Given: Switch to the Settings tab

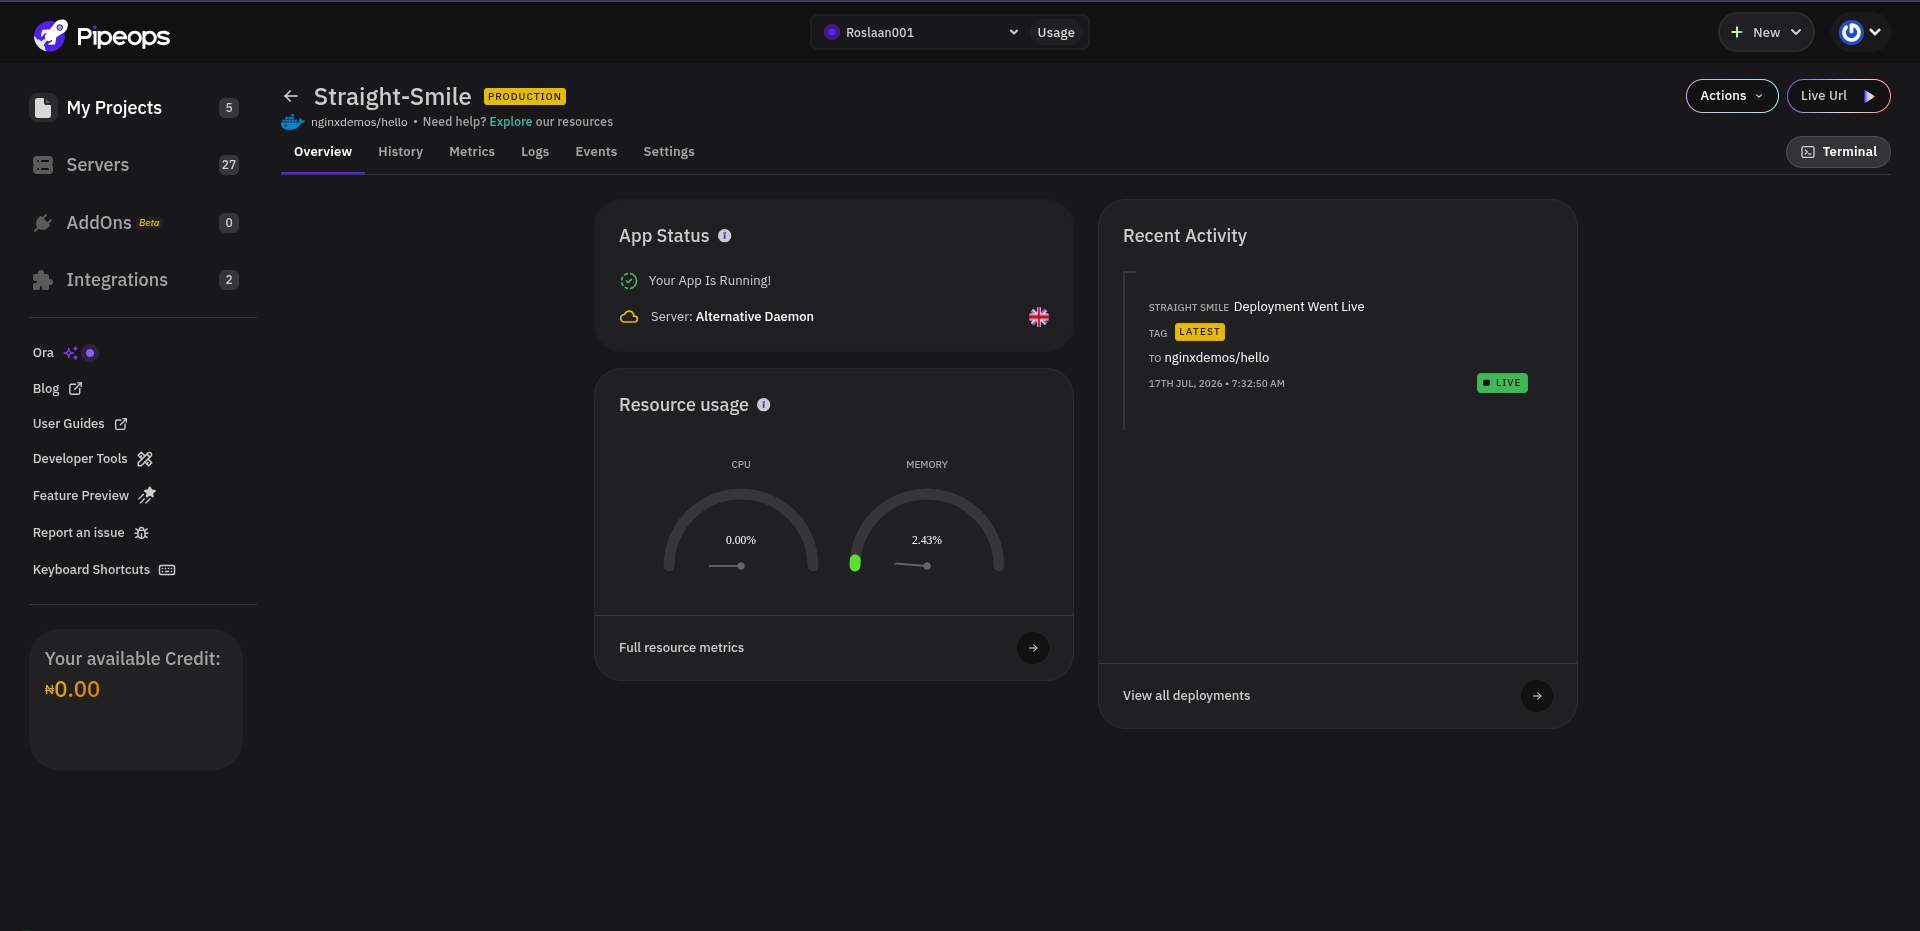Looking at the screenshot, I should [x=669, y=152].
